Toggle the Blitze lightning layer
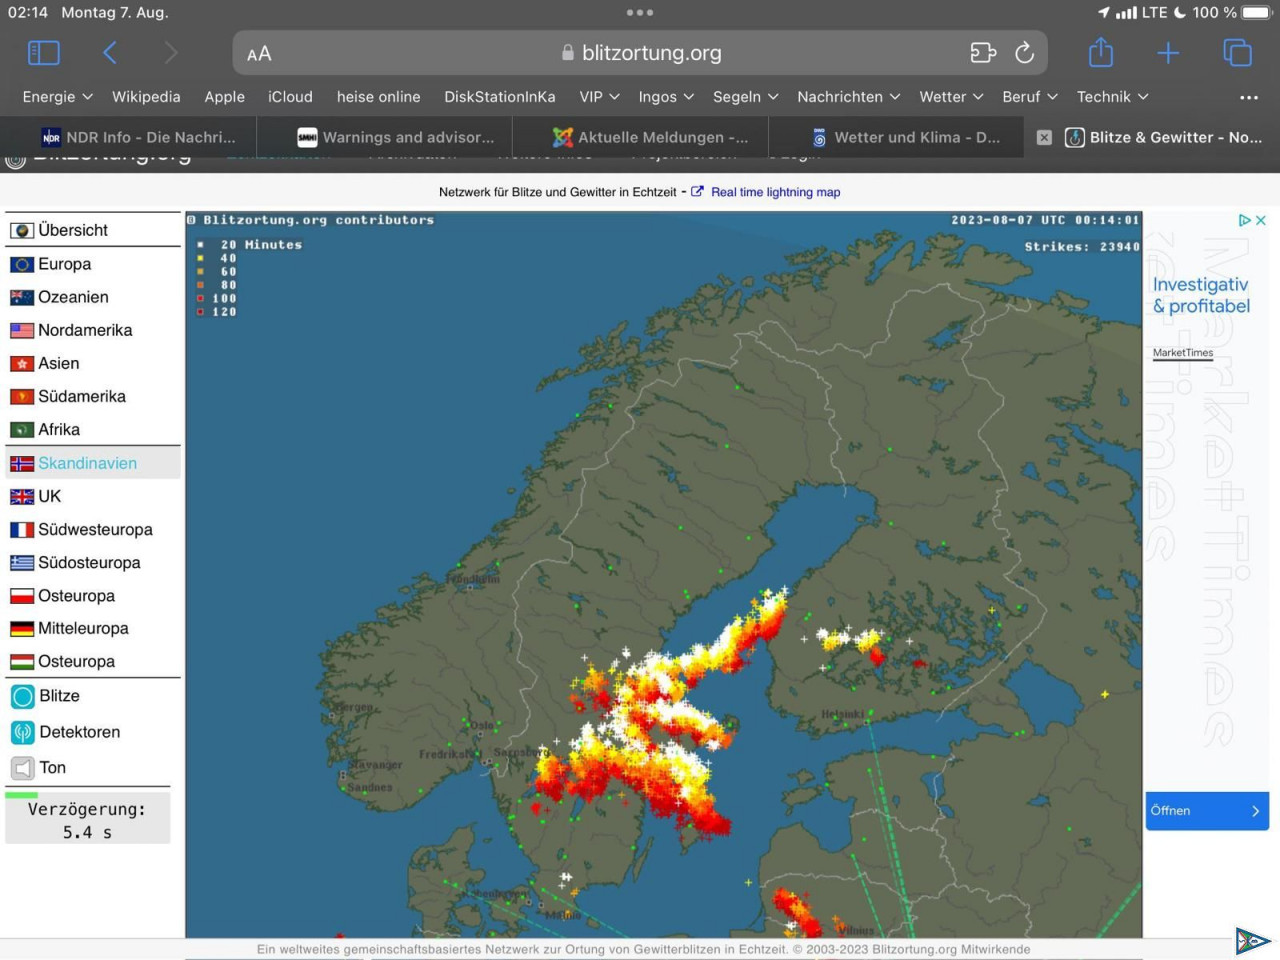 coord(59,696)
